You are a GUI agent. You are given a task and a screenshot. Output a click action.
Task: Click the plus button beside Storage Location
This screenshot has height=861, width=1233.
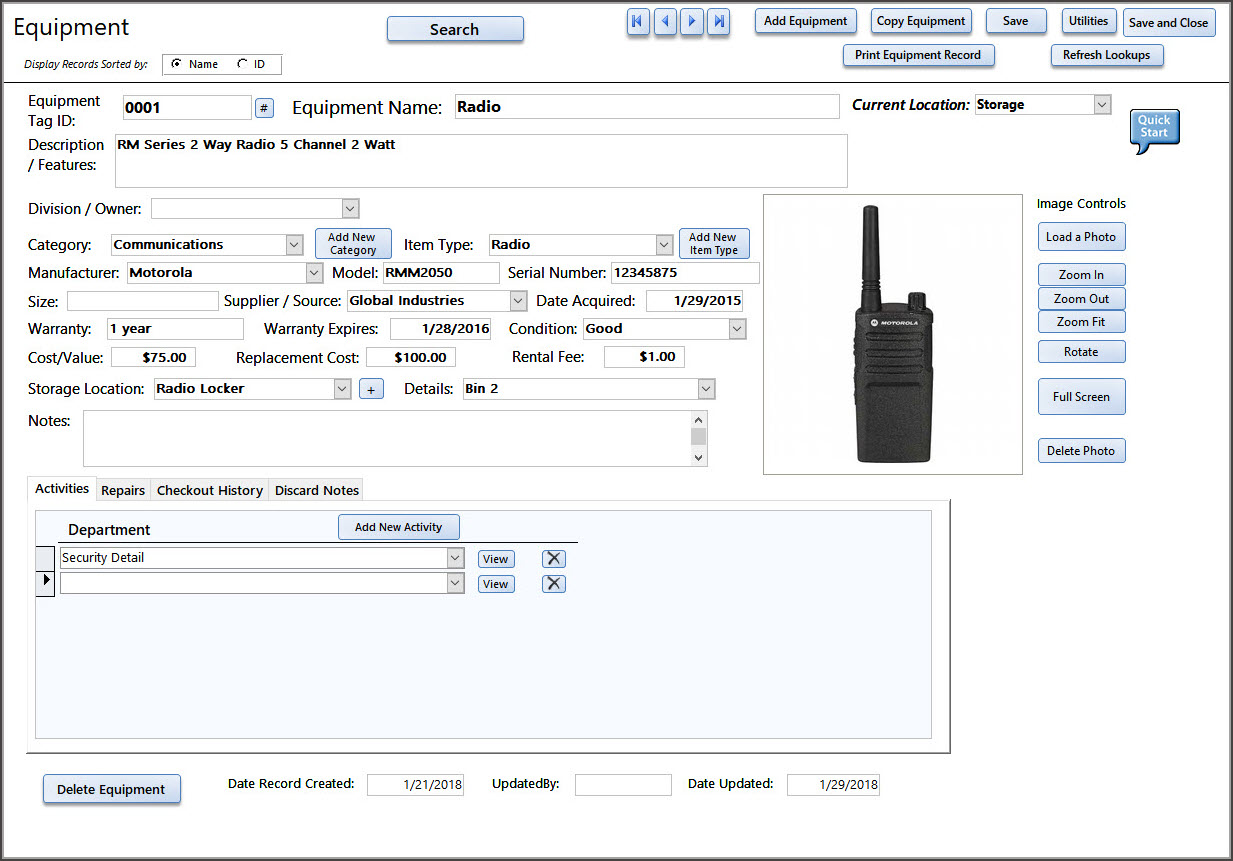pos(370,390)
